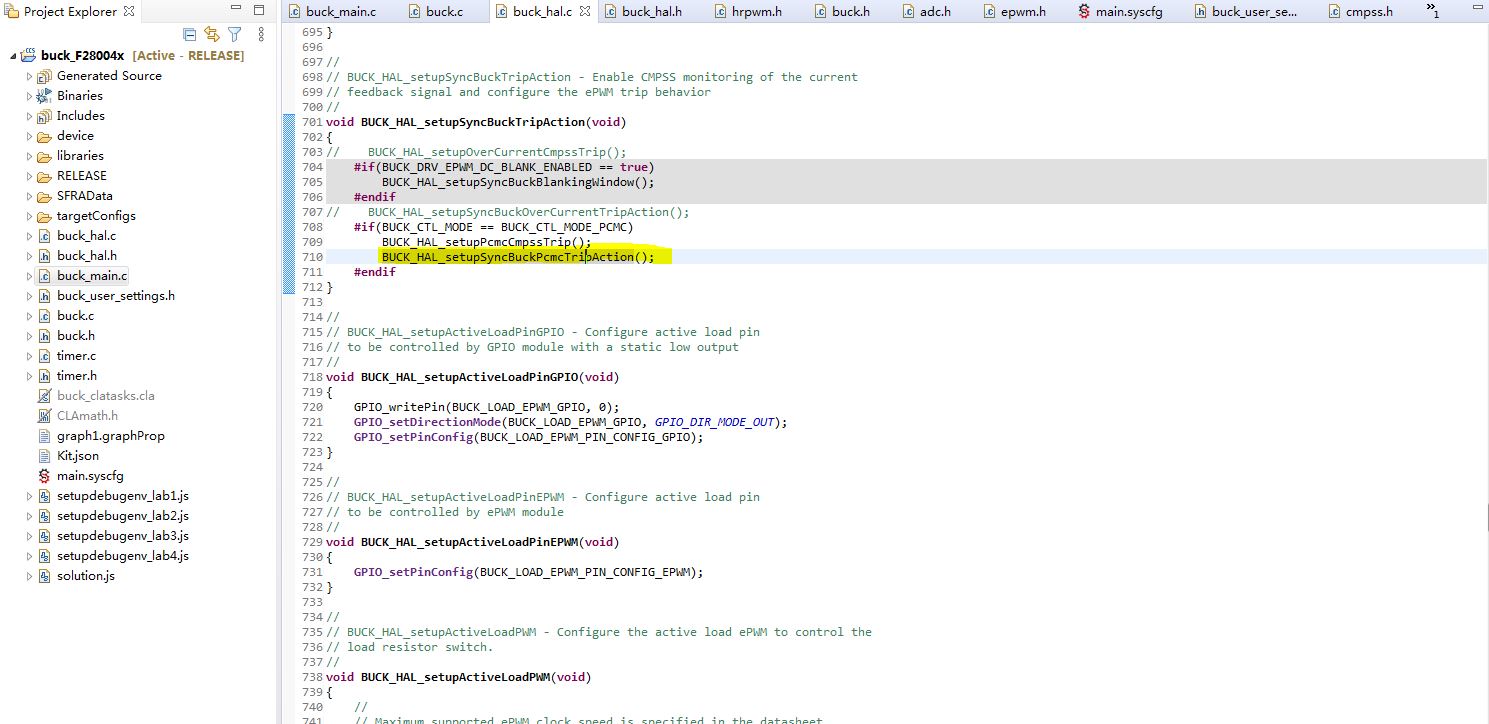
Task: Open the Project Explorer view menu dots
Action: [261, 34]
